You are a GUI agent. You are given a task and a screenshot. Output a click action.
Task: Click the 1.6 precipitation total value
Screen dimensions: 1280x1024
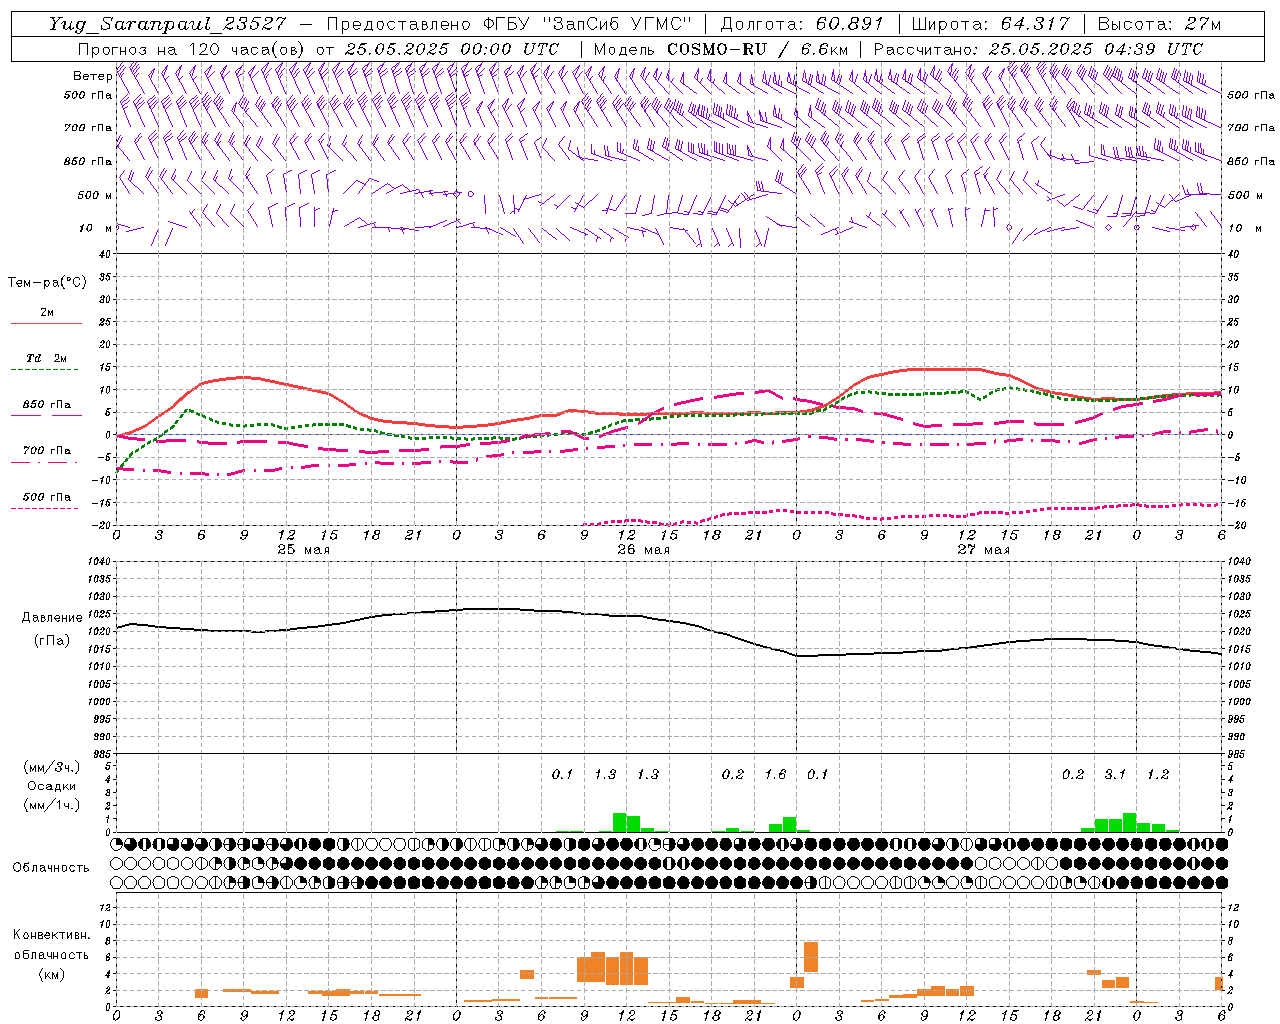pyautogui.click(x=775, y=775)
